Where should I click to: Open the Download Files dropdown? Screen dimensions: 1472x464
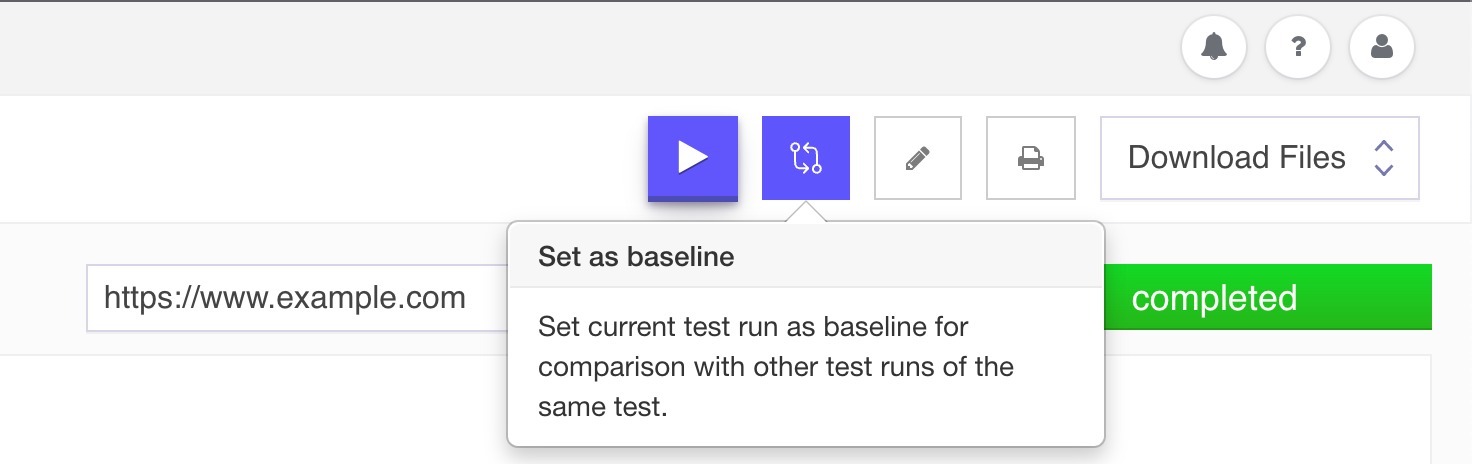tap(1260, 158)
